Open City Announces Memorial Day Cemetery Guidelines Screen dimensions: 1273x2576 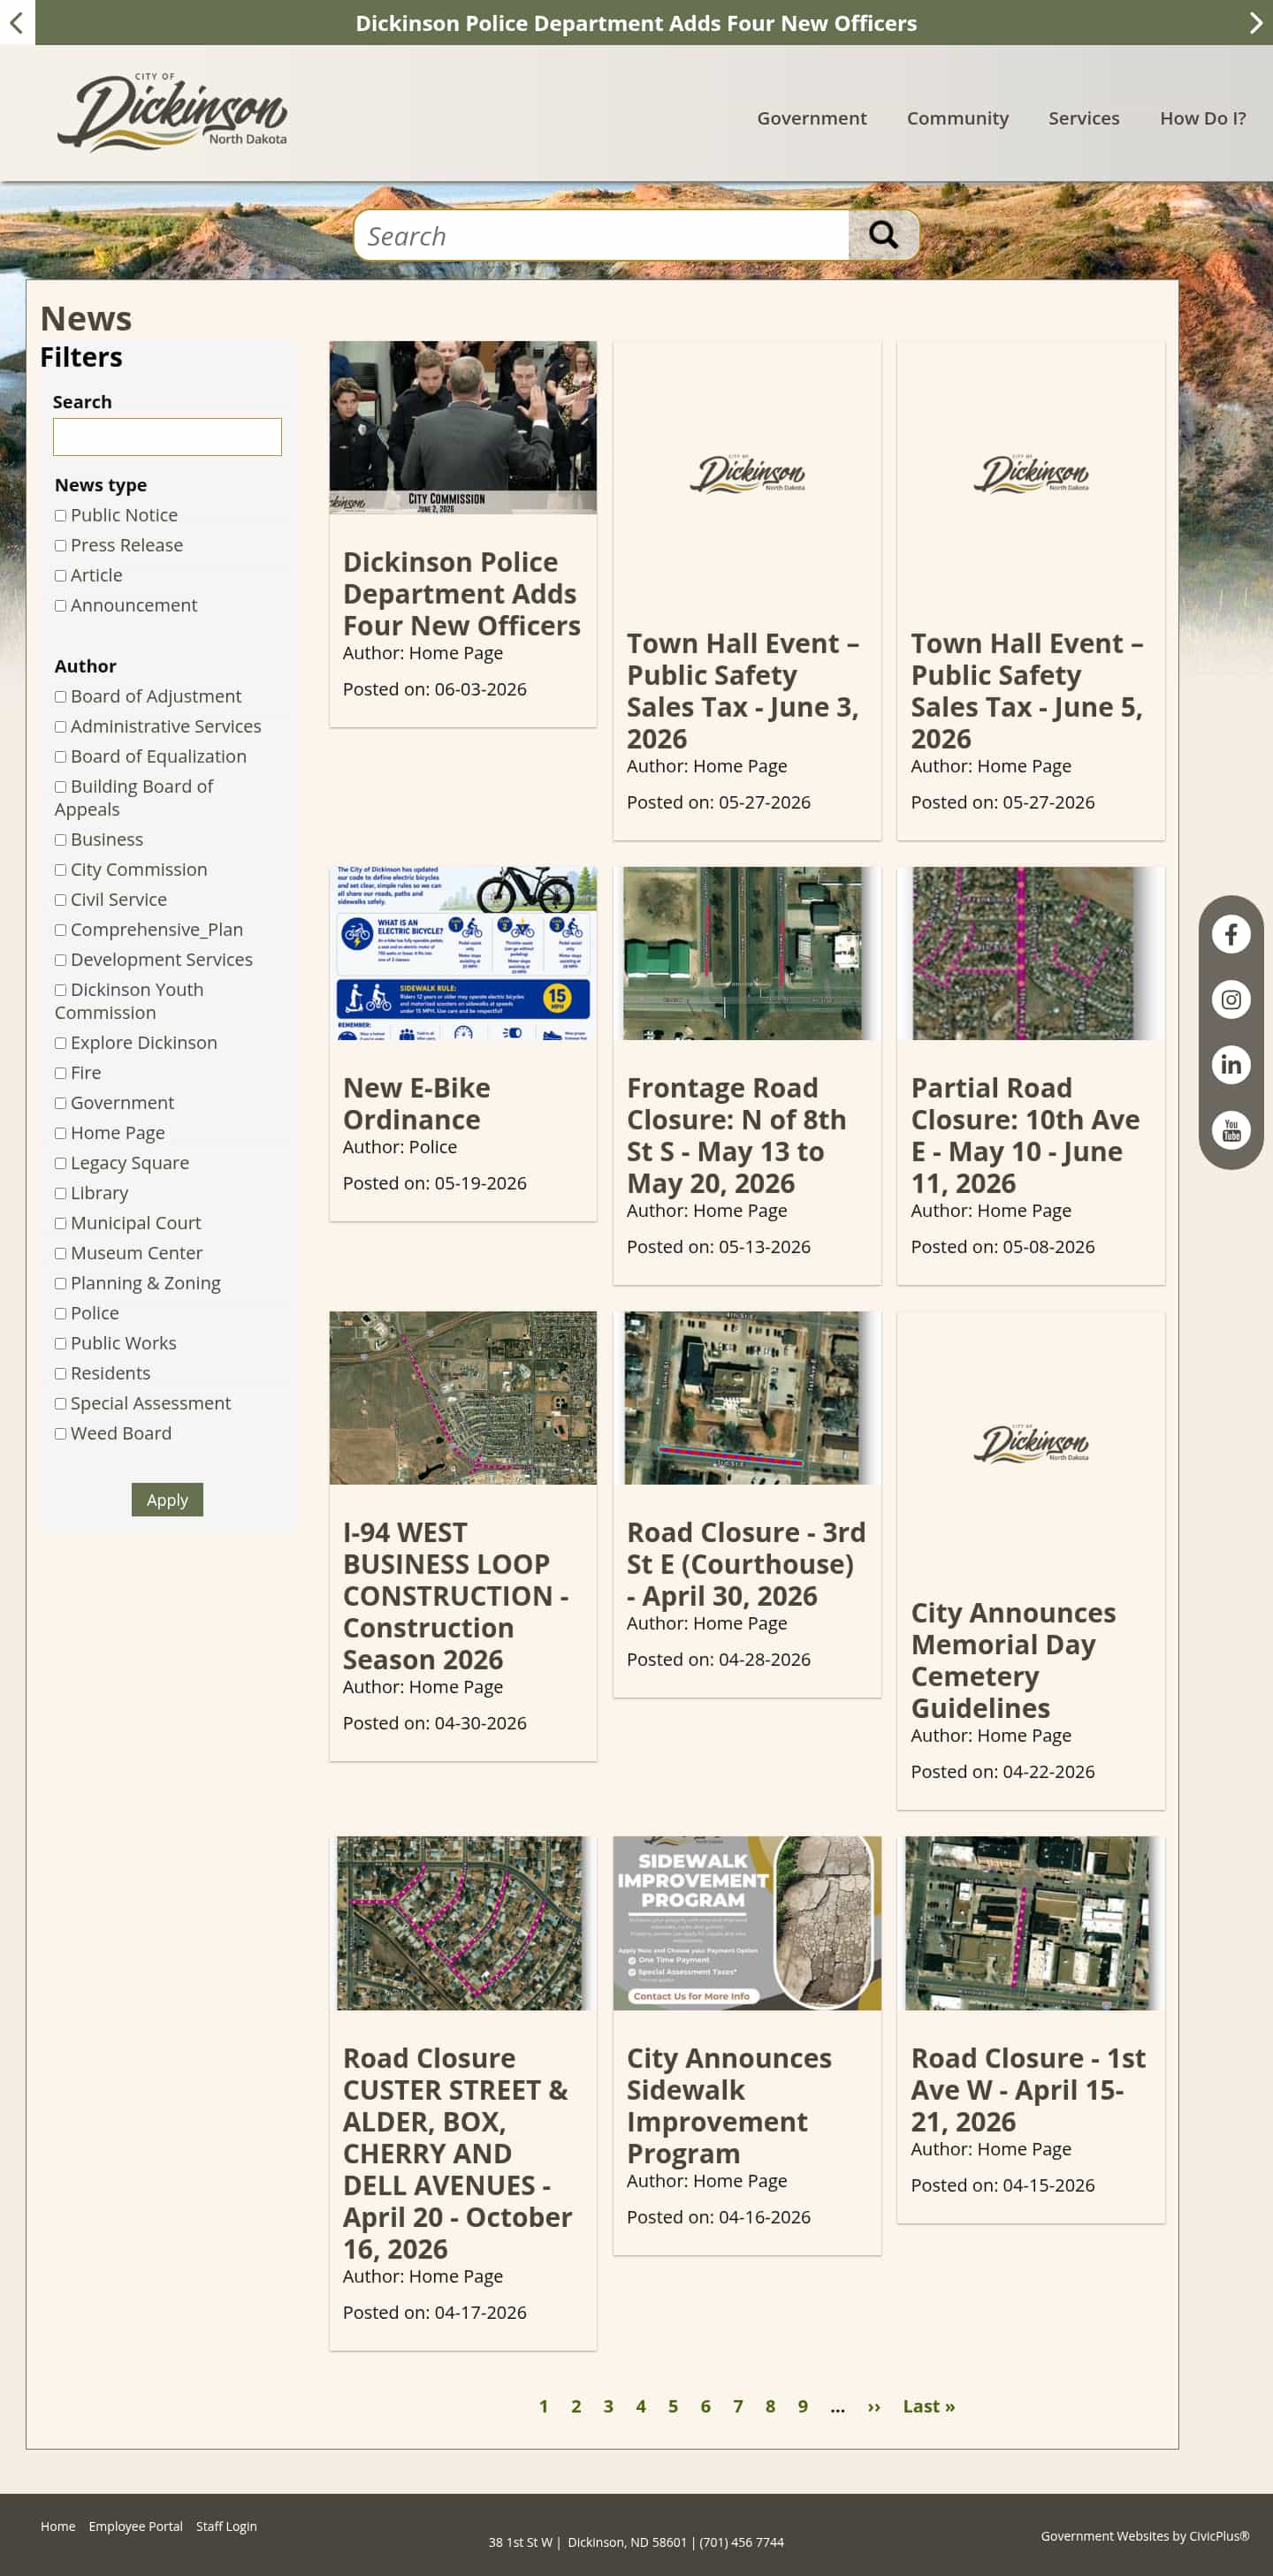click(1013, 1660)
